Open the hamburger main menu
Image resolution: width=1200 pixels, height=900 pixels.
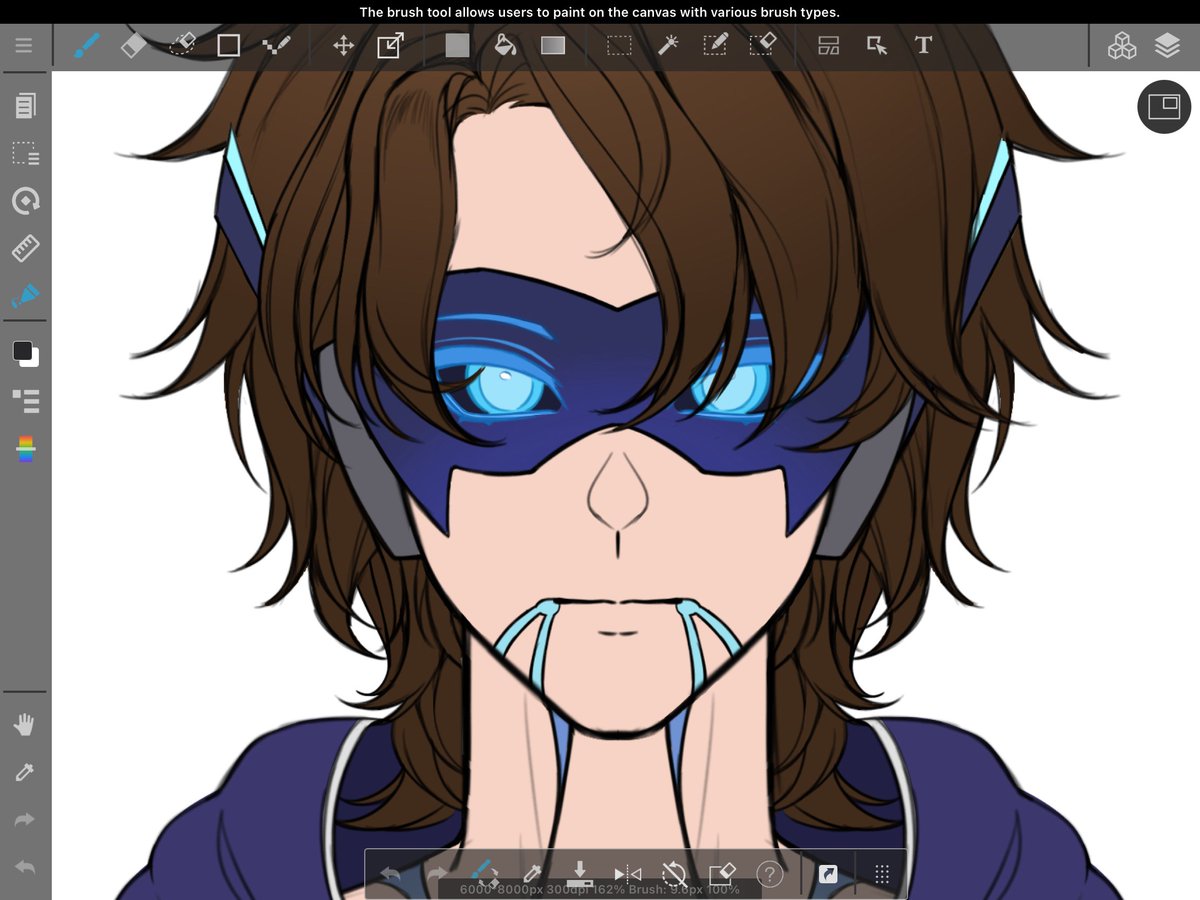(x=24, y=46)
